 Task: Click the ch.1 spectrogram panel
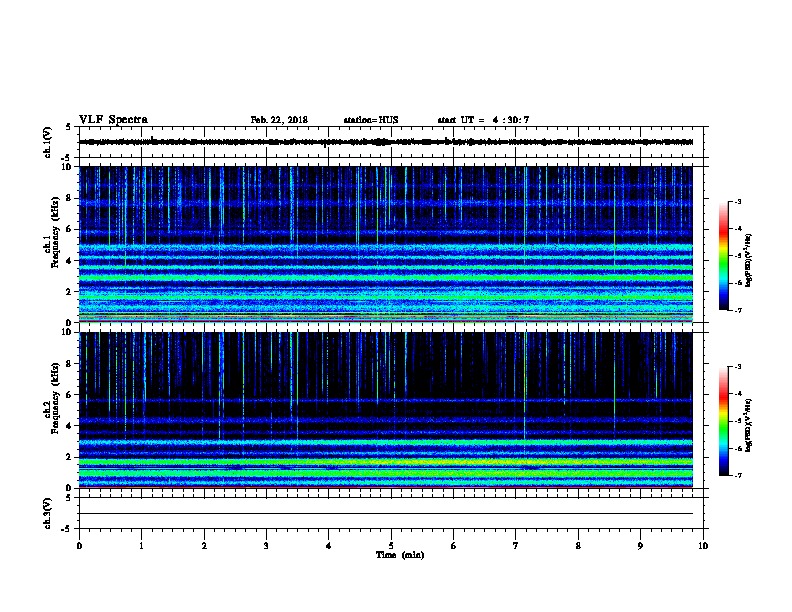[x=386, y=244]
